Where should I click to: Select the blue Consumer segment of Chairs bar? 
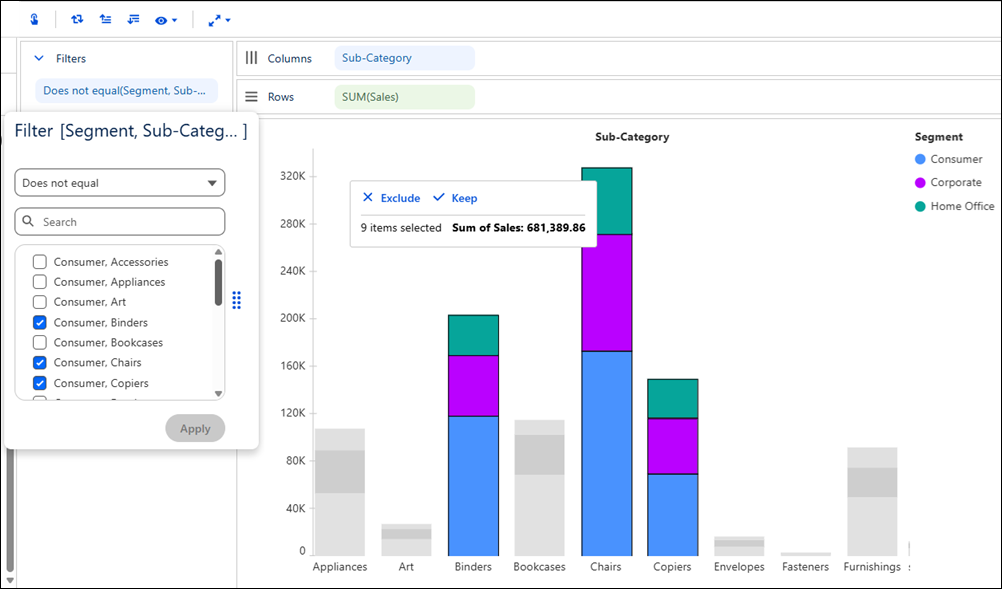(606, 454)
